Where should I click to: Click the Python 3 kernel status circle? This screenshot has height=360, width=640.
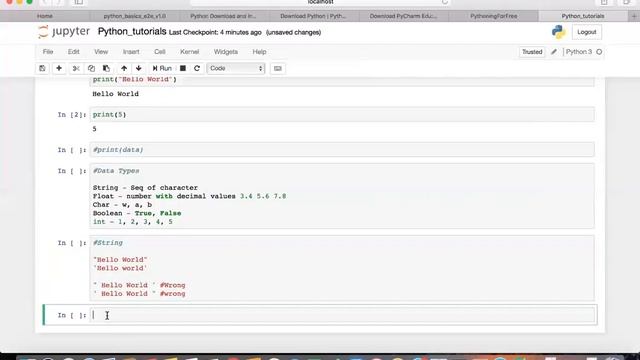pos(599,52)
